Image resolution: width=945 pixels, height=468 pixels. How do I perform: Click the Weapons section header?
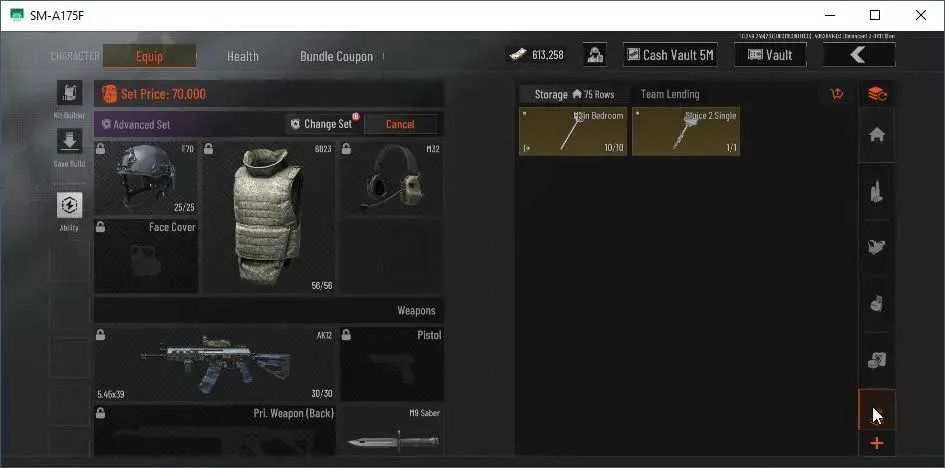(x=269, y=311)
